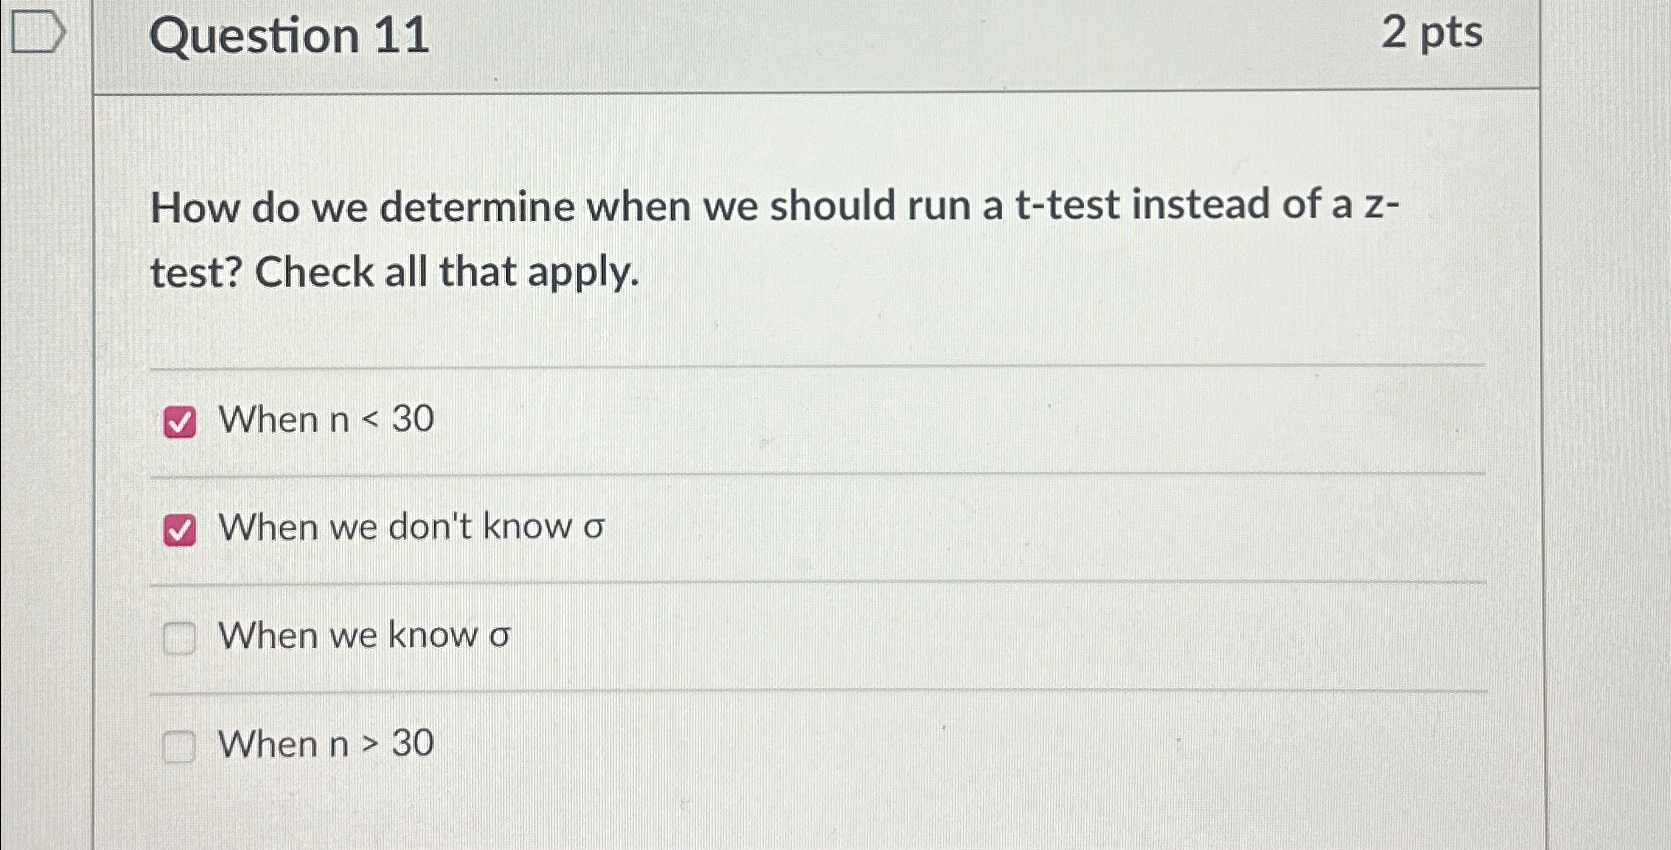
Task: Click the '2 pts' label
Action: pos(1434,35)
